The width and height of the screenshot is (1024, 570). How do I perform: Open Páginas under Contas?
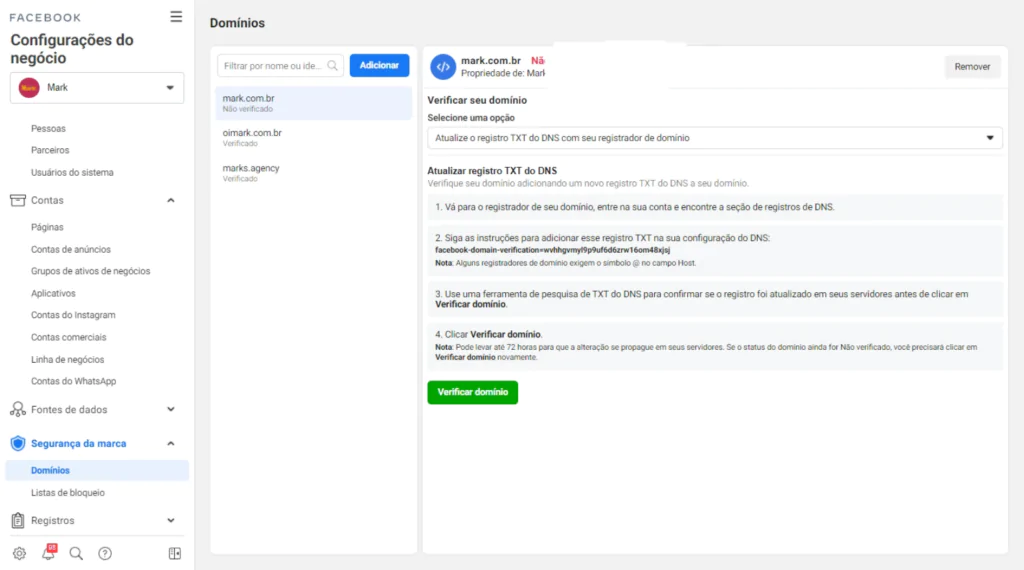coord(47,227)
